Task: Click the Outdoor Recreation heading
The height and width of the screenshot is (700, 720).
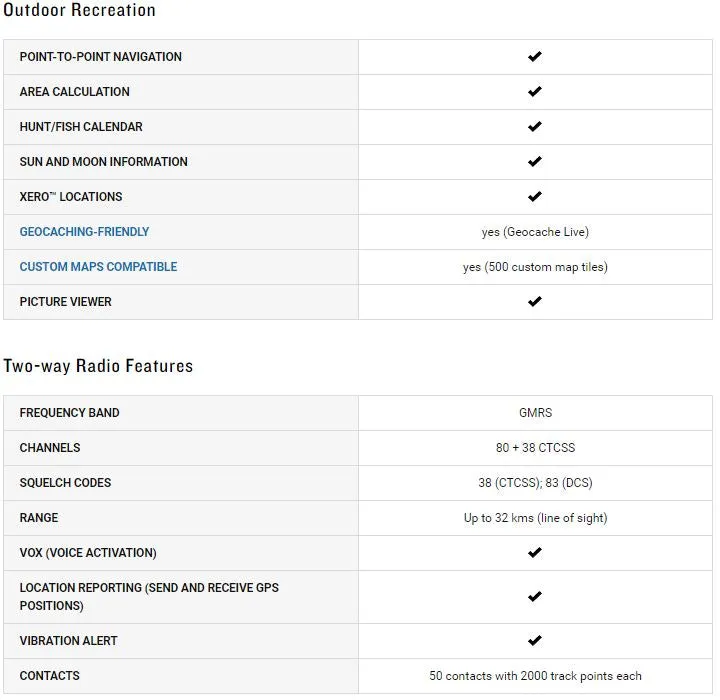Action: click(x=79, y=10)
